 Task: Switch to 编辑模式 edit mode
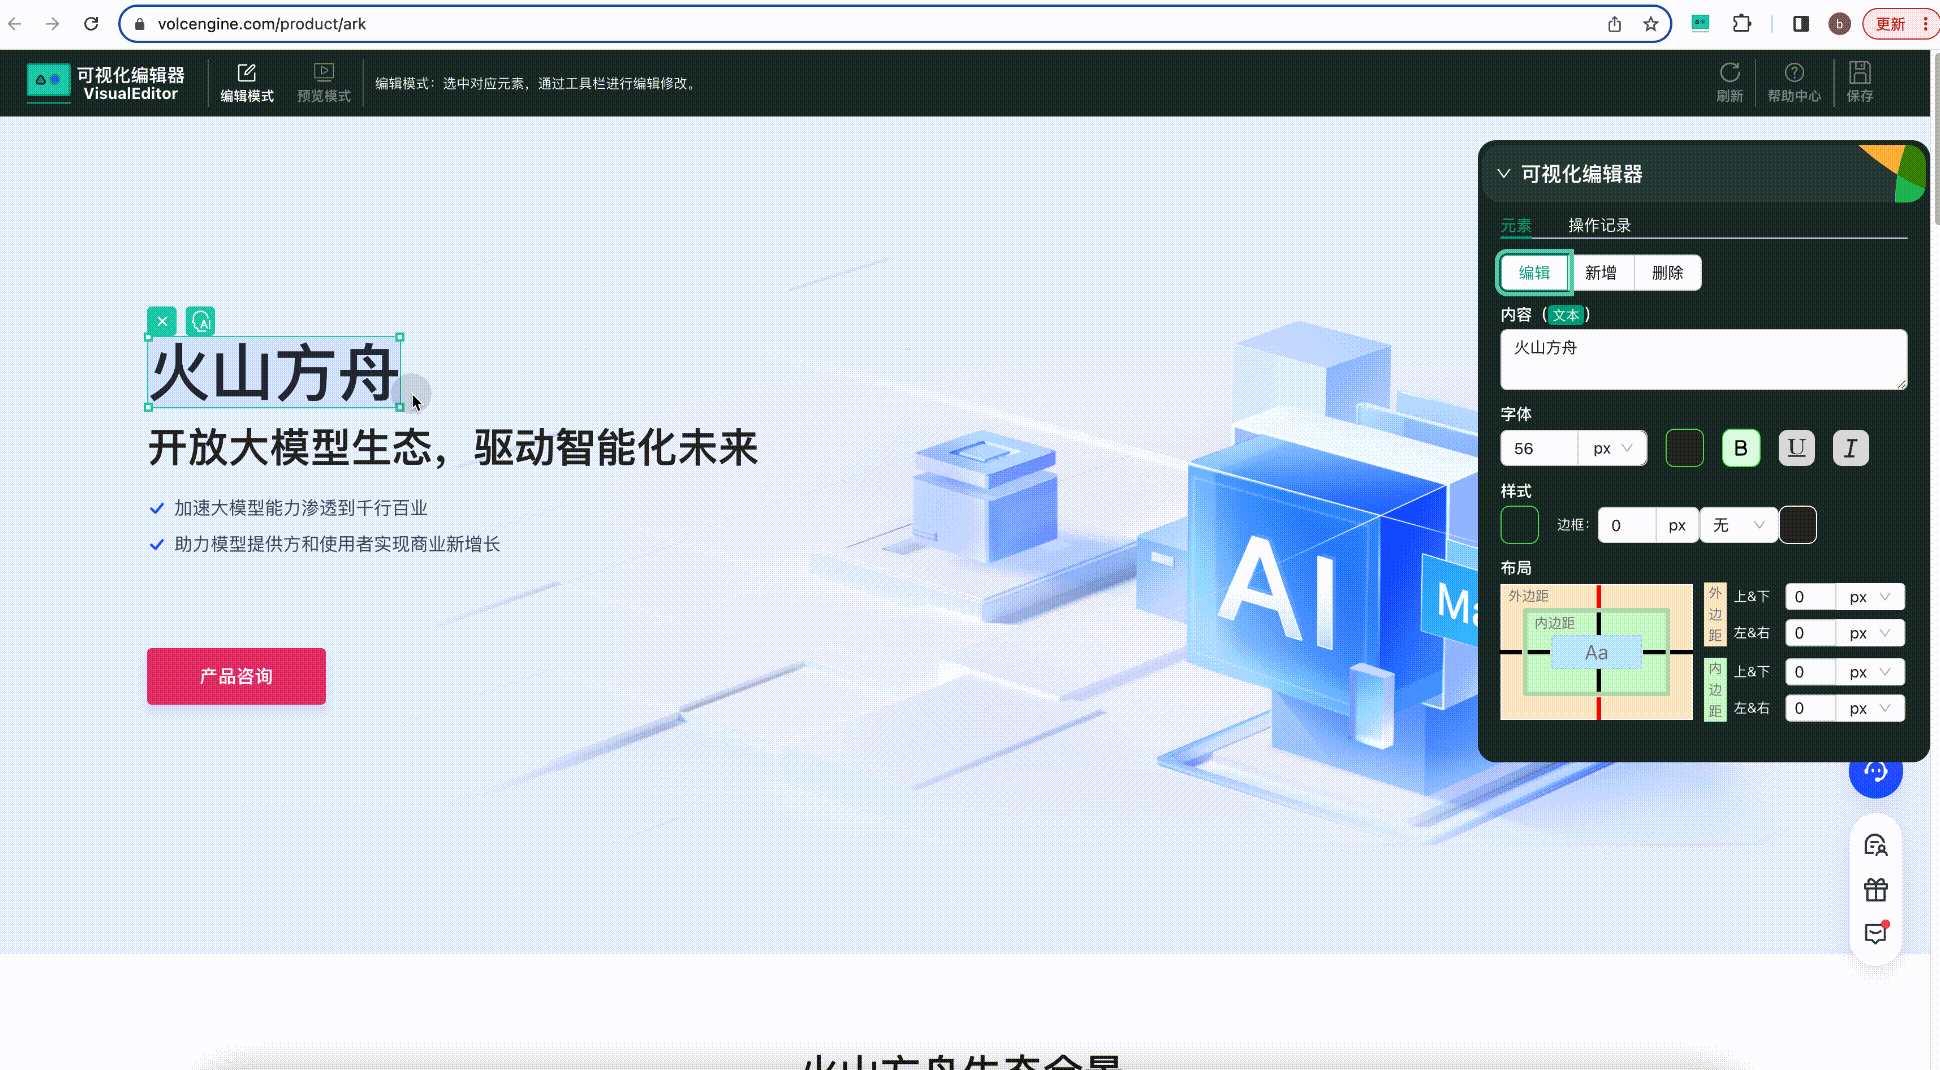[x=247, y=83]
